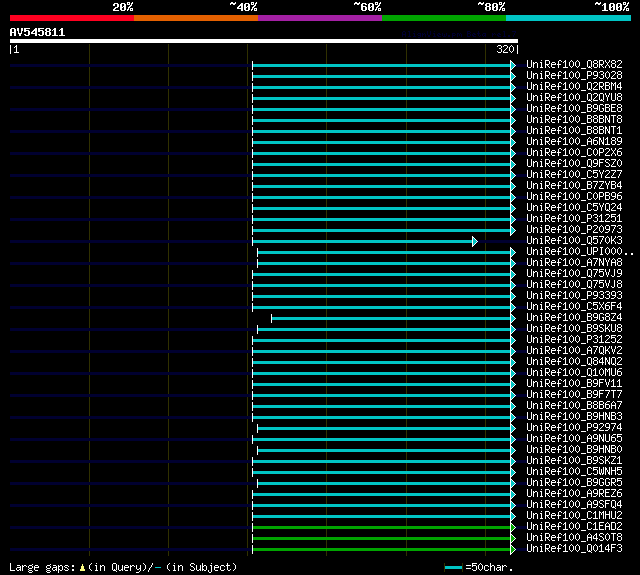Click the red 20% identity legend segment
The height and width of the screenshot is (575, 640).
point(72,18)
